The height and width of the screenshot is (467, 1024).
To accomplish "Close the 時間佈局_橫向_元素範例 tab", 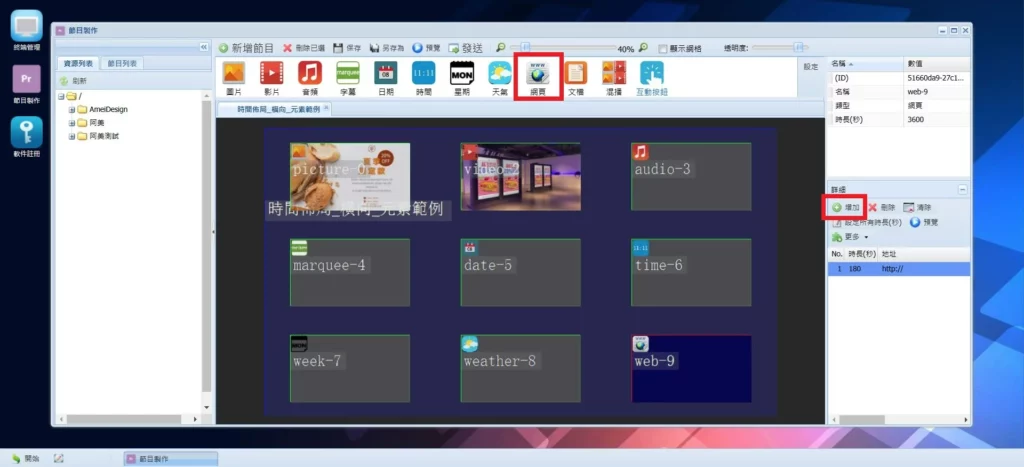I will pyautogui.click(x=326, y=107).
